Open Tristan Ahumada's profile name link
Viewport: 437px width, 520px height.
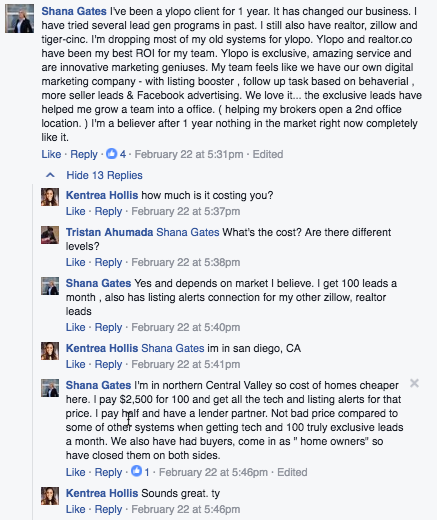click(x=109, y=232)
